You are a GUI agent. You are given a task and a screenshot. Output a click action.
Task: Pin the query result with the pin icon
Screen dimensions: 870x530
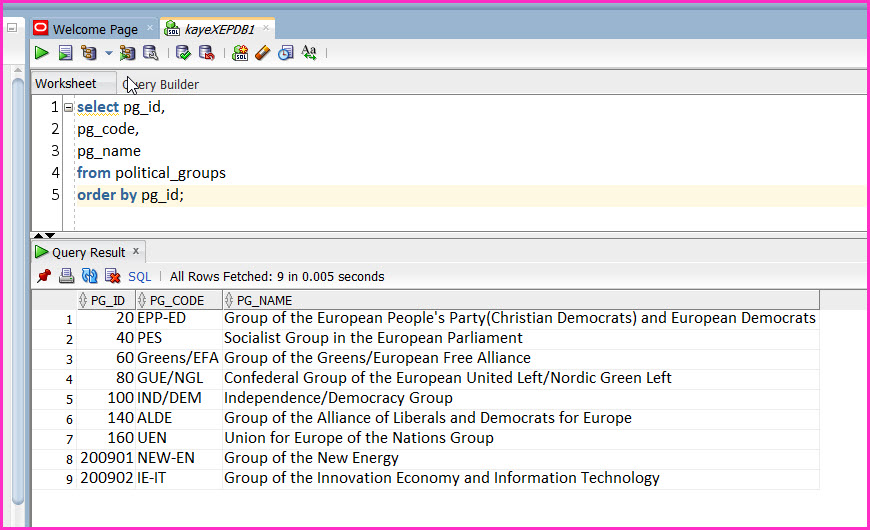coord(43,276)
